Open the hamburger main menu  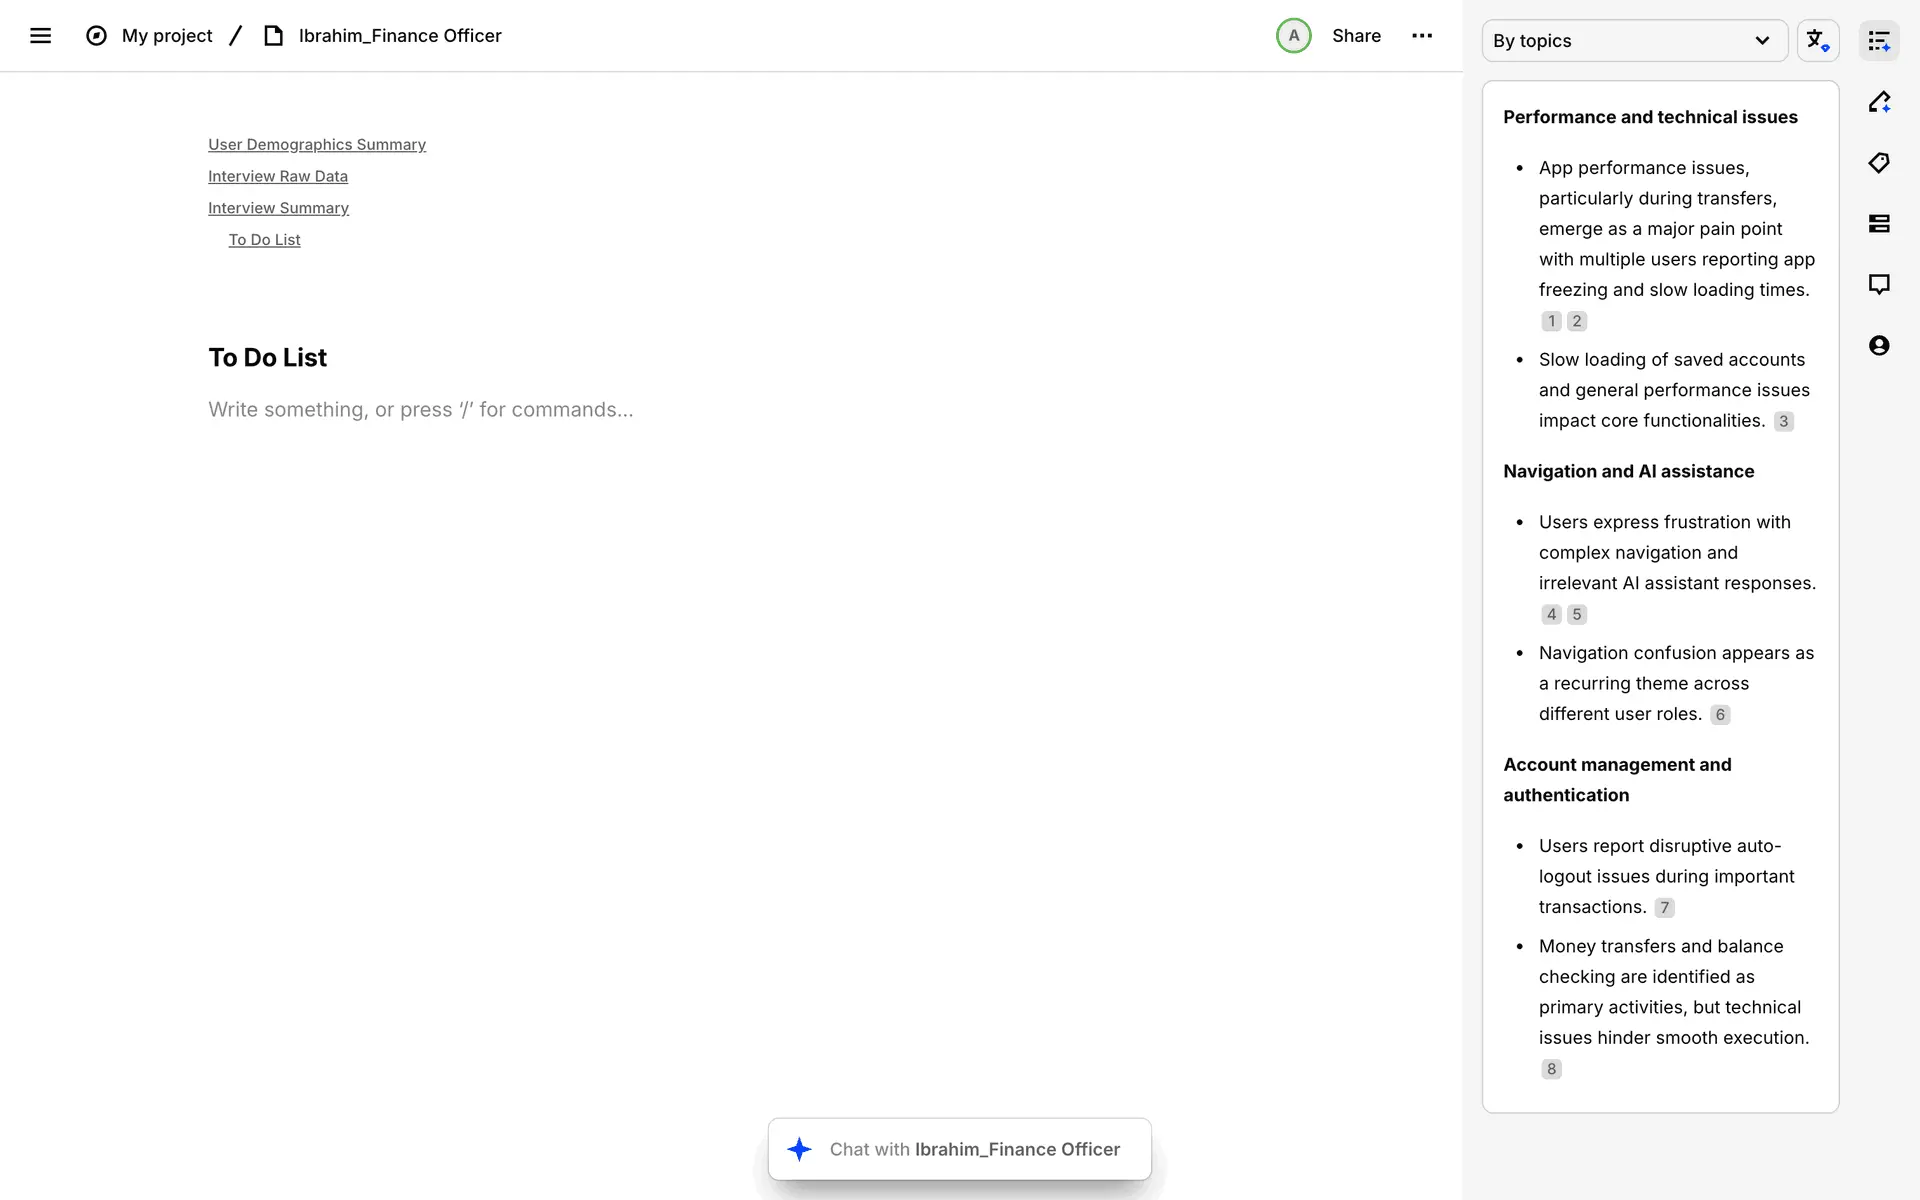coord(40,36)
